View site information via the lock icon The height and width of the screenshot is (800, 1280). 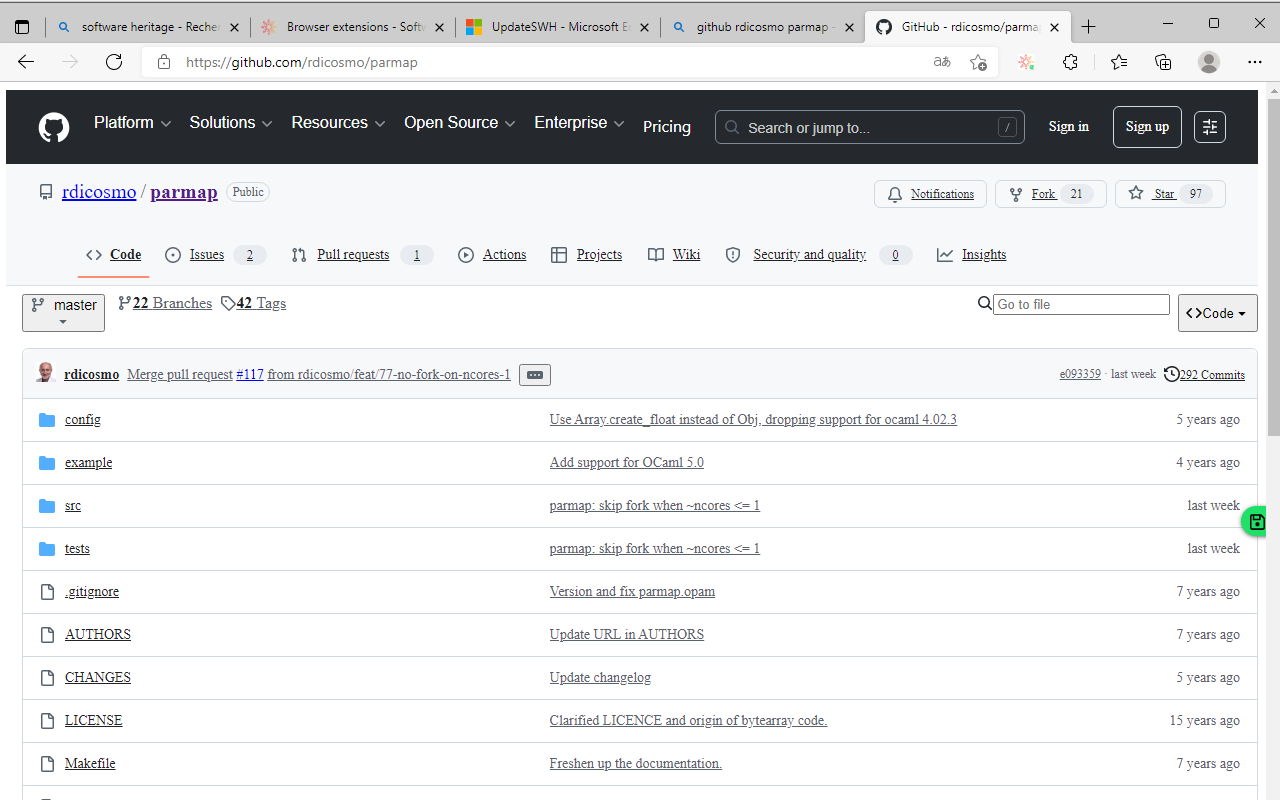click(x=164, y=62)
